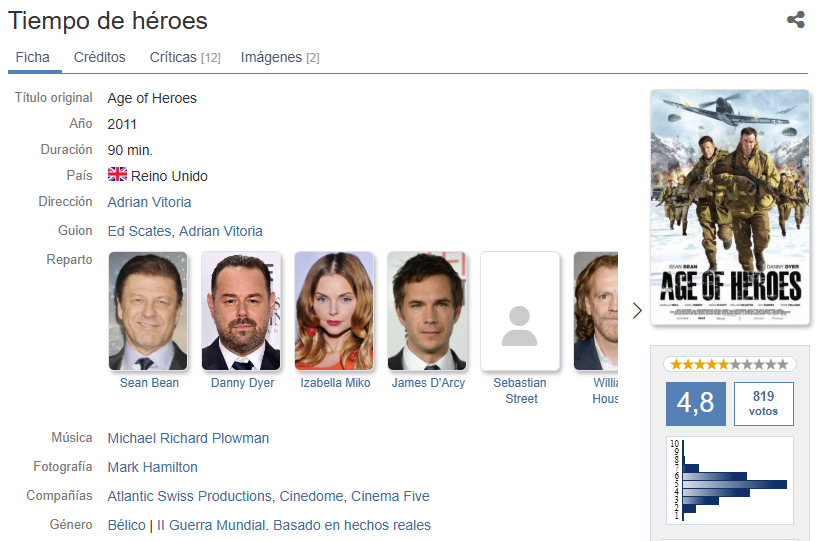
Task: Click the Sean Bean name link
Action: point(149,383)
